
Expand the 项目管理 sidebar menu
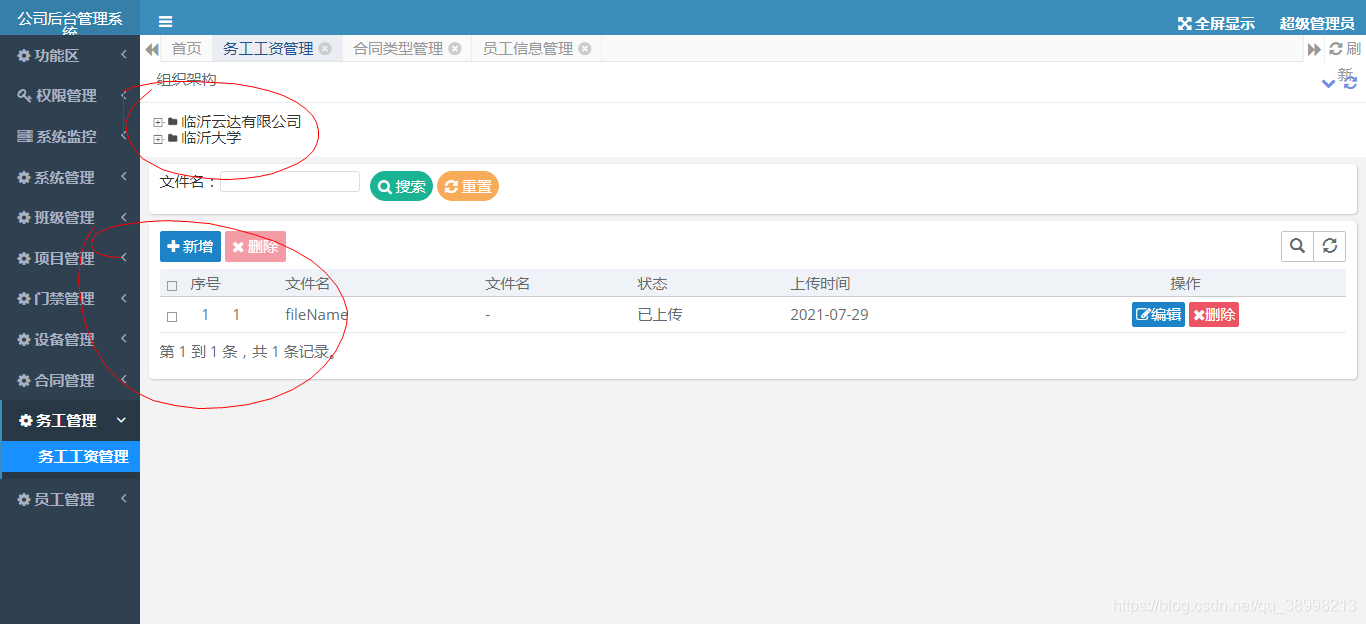tap(70, 259)
